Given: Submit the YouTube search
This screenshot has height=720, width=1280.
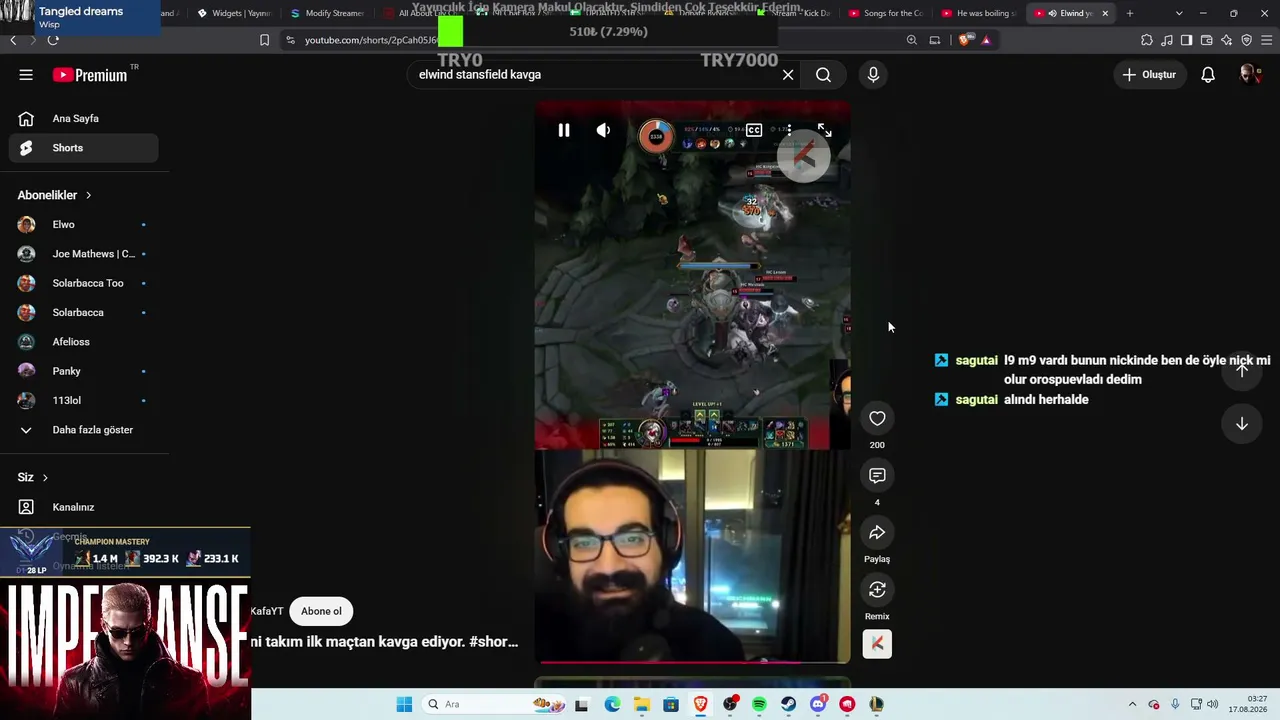Looking at the screenshot, I should click(x=823, y=75).
